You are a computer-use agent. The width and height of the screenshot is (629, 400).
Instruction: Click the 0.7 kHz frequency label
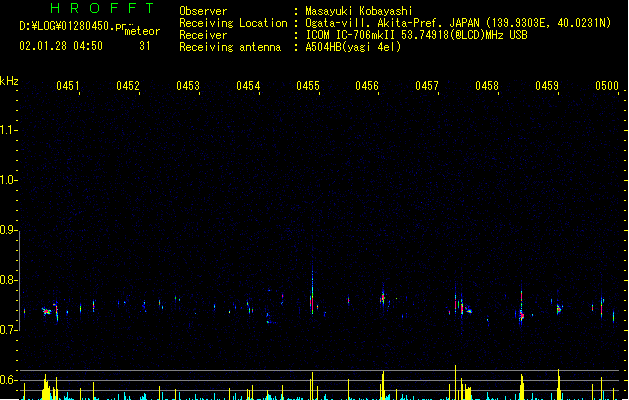click(x=8, y=330)
